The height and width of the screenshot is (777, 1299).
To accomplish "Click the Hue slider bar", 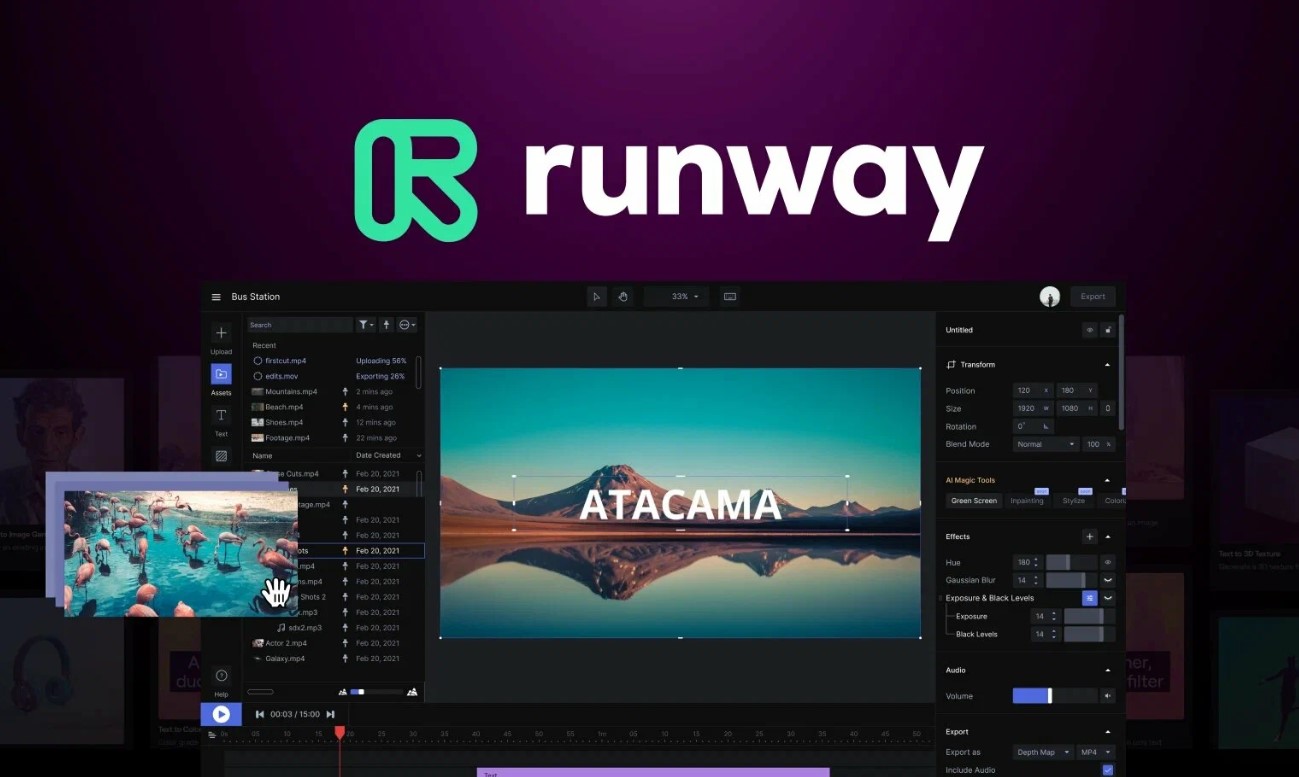I will pyautogui.click(x=1071, y=562).
